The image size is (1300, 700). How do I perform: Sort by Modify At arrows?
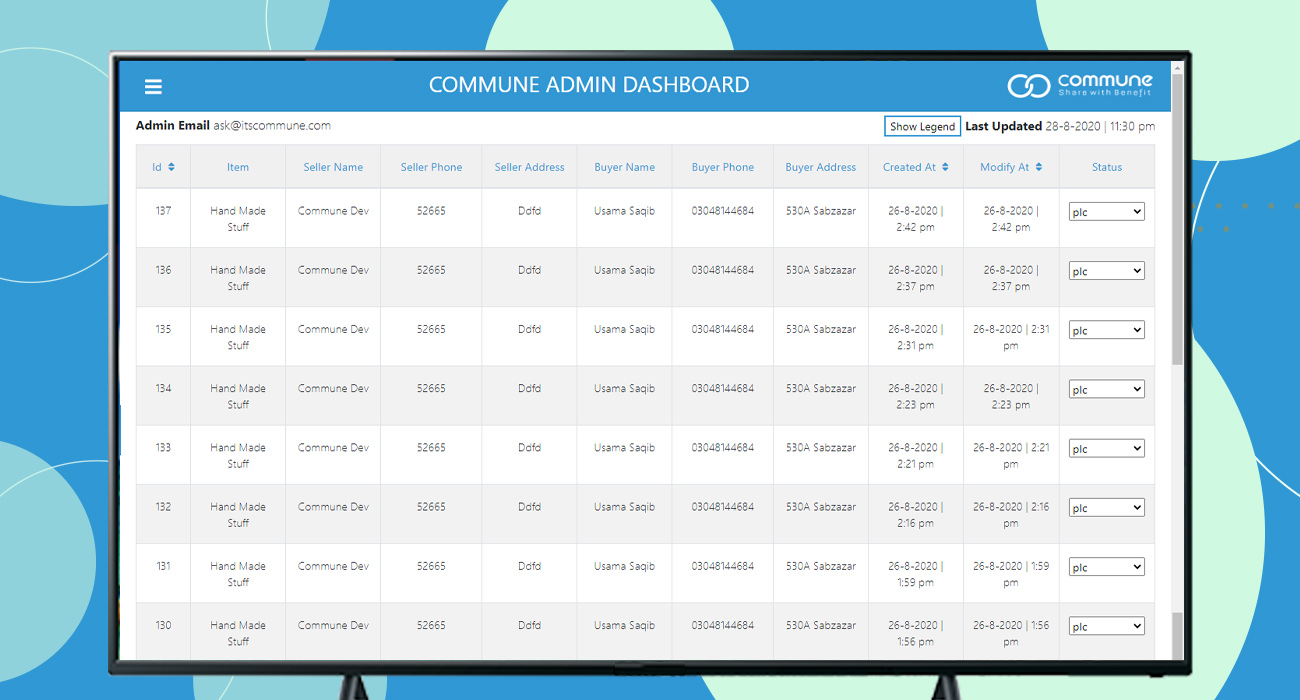click(1039, 167)
